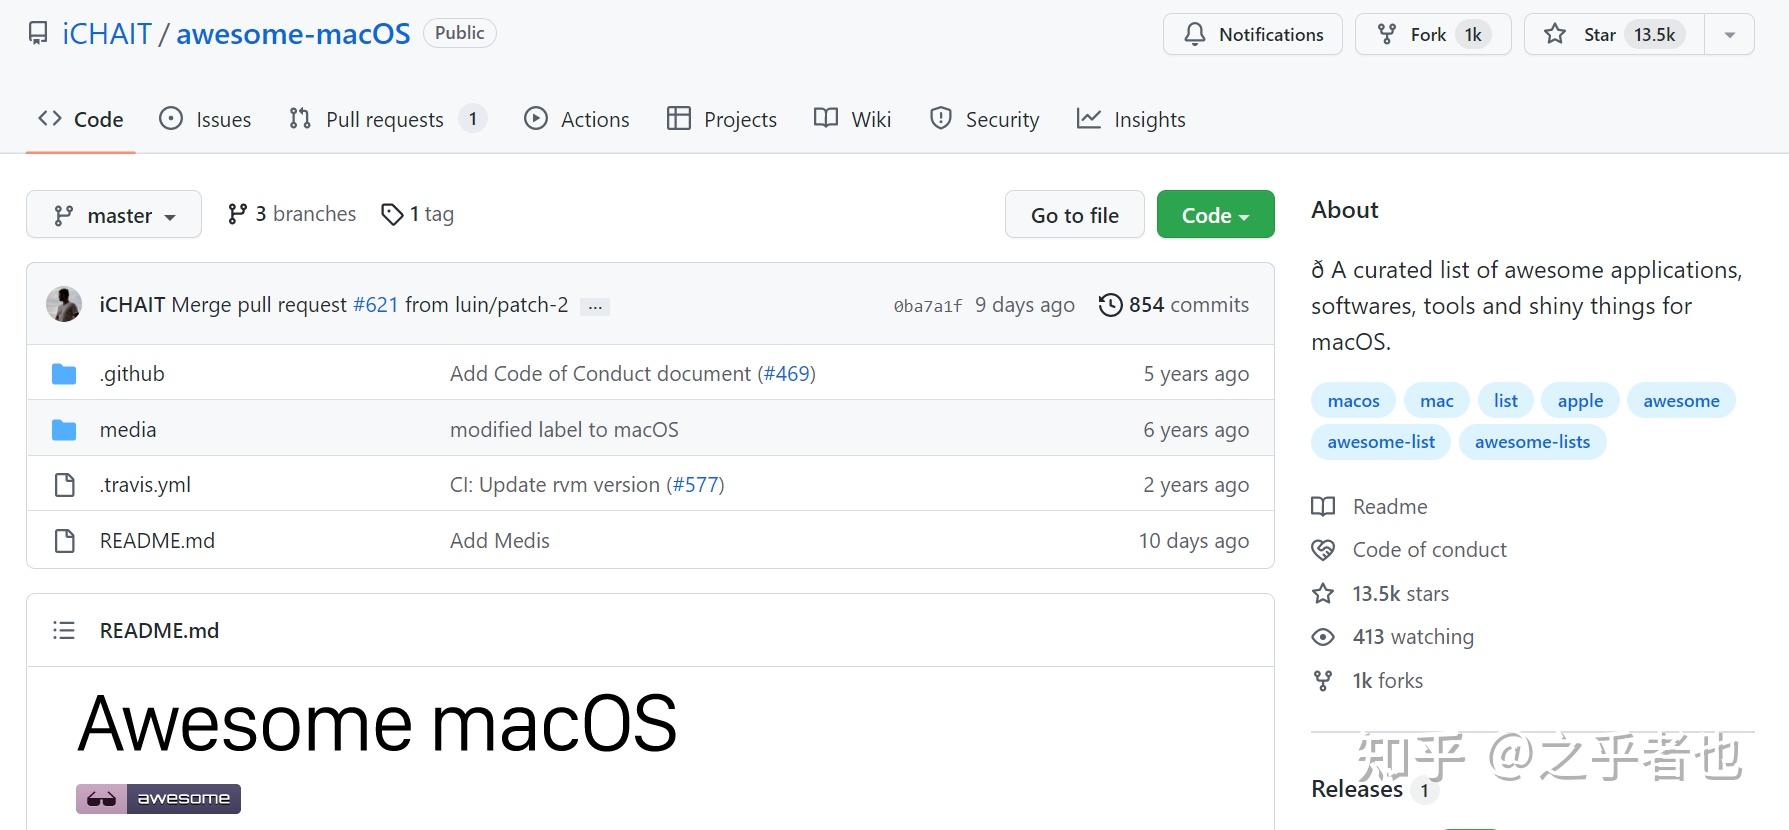Expand the master branch selector

pyautogui.click(x=114, y=215)
